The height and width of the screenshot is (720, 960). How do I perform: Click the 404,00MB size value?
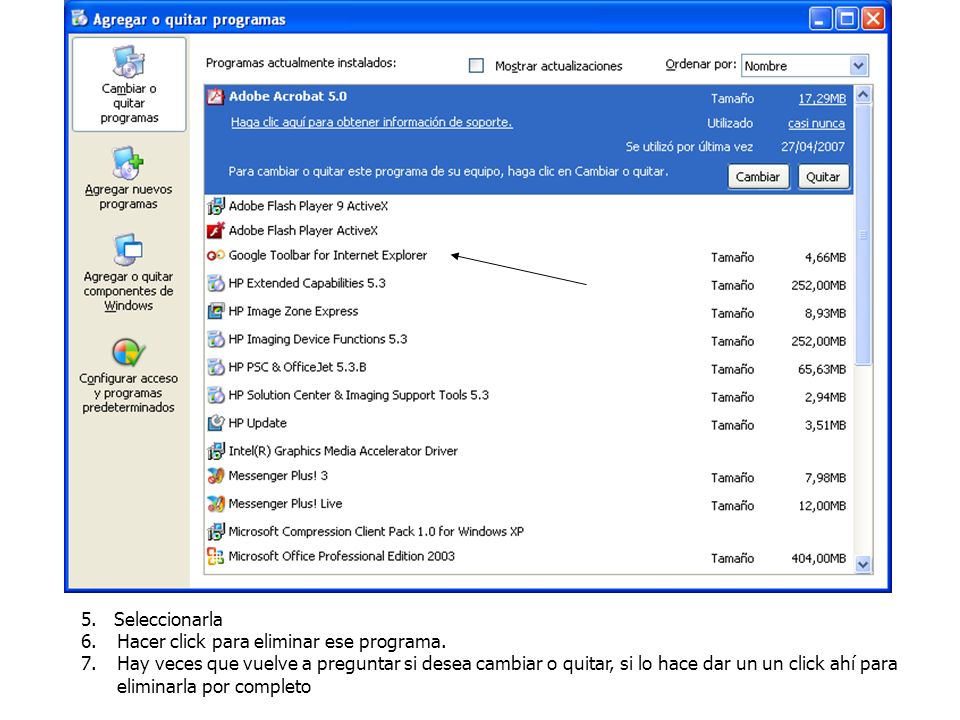[819, 558]
